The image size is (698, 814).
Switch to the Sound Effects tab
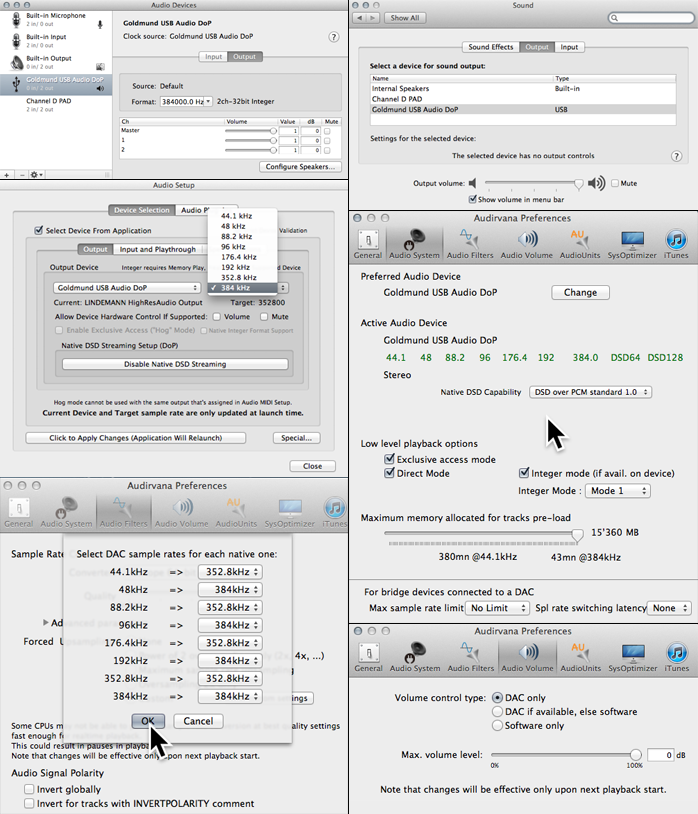491,47
